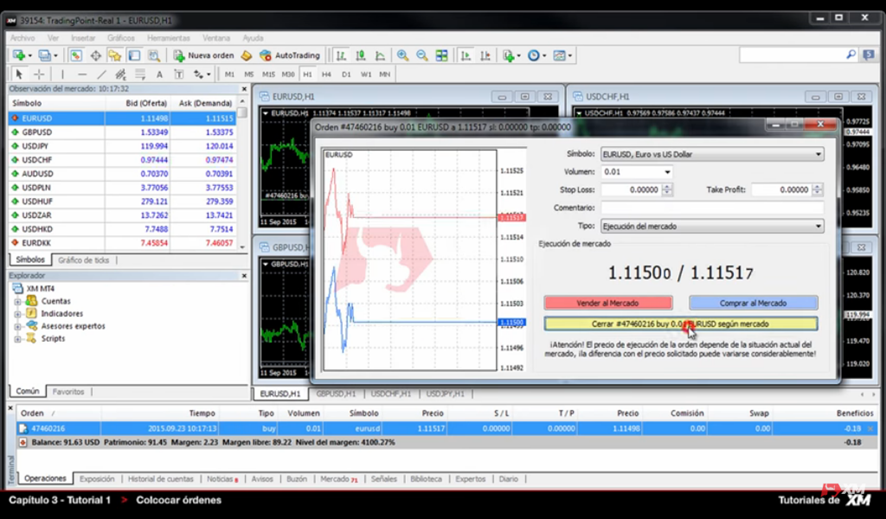Image resolution: width=886 pixels, height=519 pixels.
Task: Open the Strategy Tester magnifier icon
Action: tap(154, 55)
